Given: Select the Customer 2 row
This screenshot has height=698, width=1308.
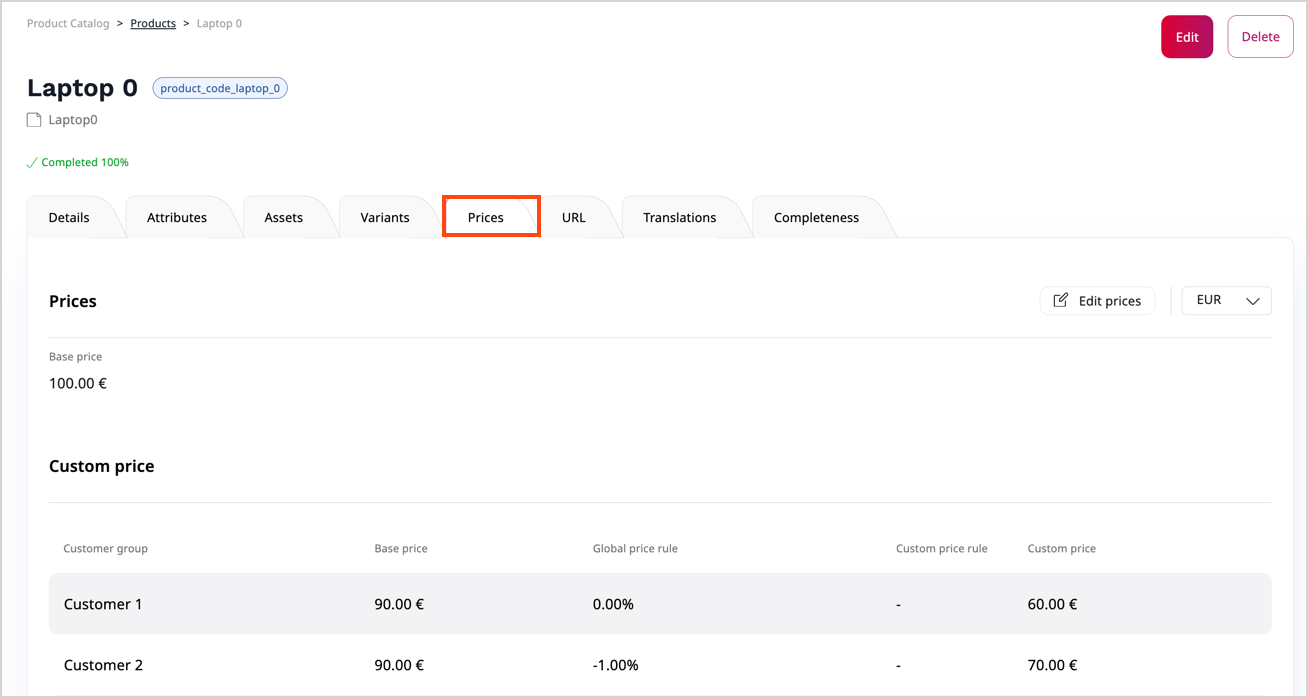Looking at the screenshot, I should point(660,665).
